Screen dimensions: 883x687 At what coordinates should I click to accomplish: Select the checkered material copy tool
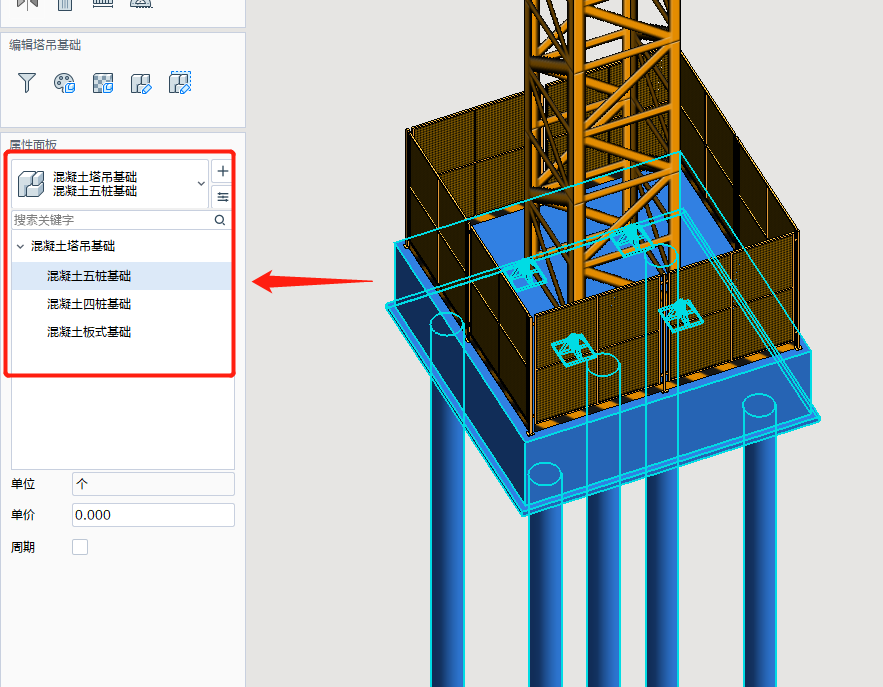103,83
